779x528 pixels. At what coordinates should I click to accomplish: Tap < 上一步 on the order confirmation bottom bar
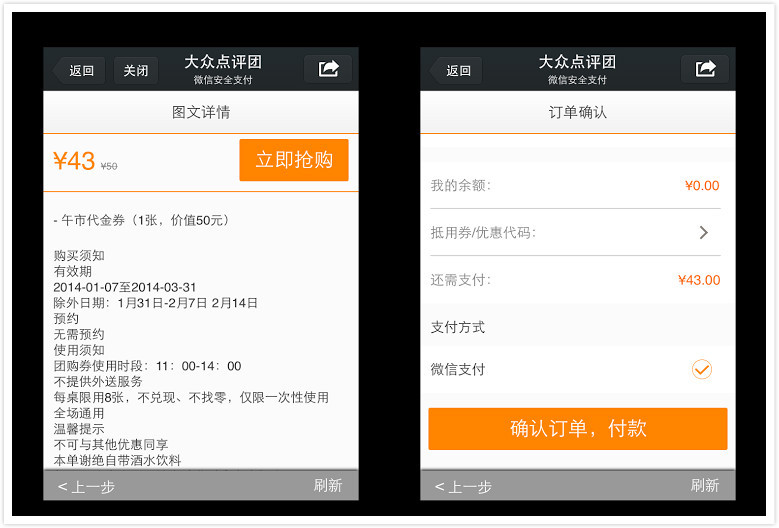pyautogui.click(x=463, y=487)
